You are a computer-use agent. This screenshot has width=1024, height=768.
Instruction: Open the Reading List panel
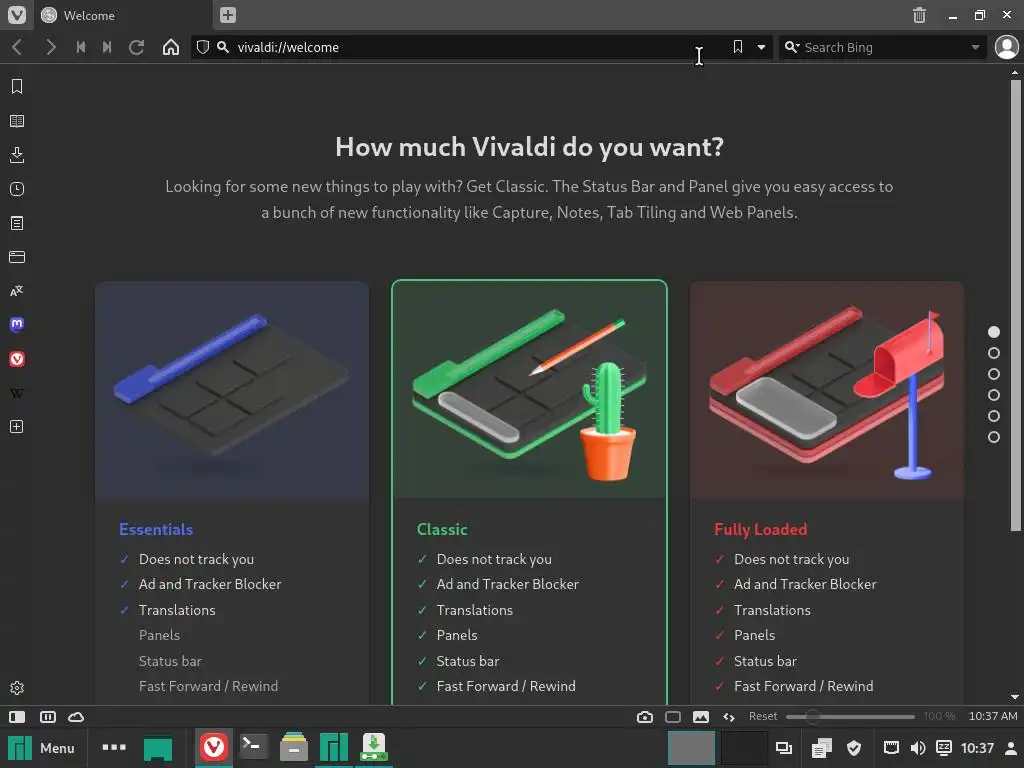pyautogui.click(x=17, y=121)
